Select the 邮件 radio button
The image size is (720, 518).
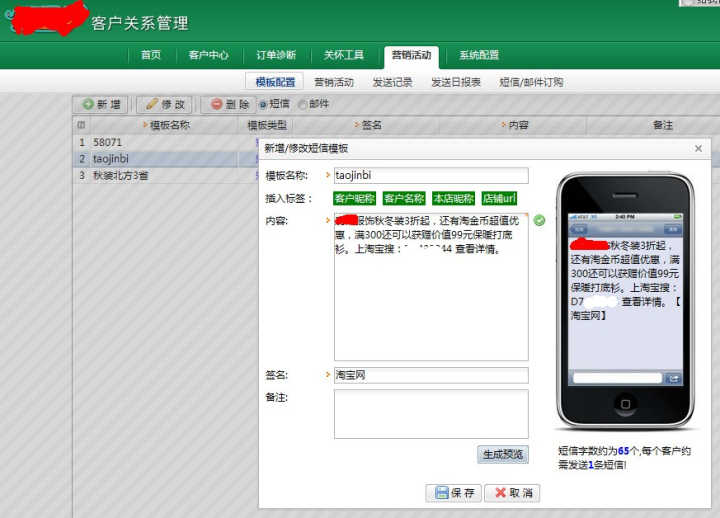coord(302,104)
